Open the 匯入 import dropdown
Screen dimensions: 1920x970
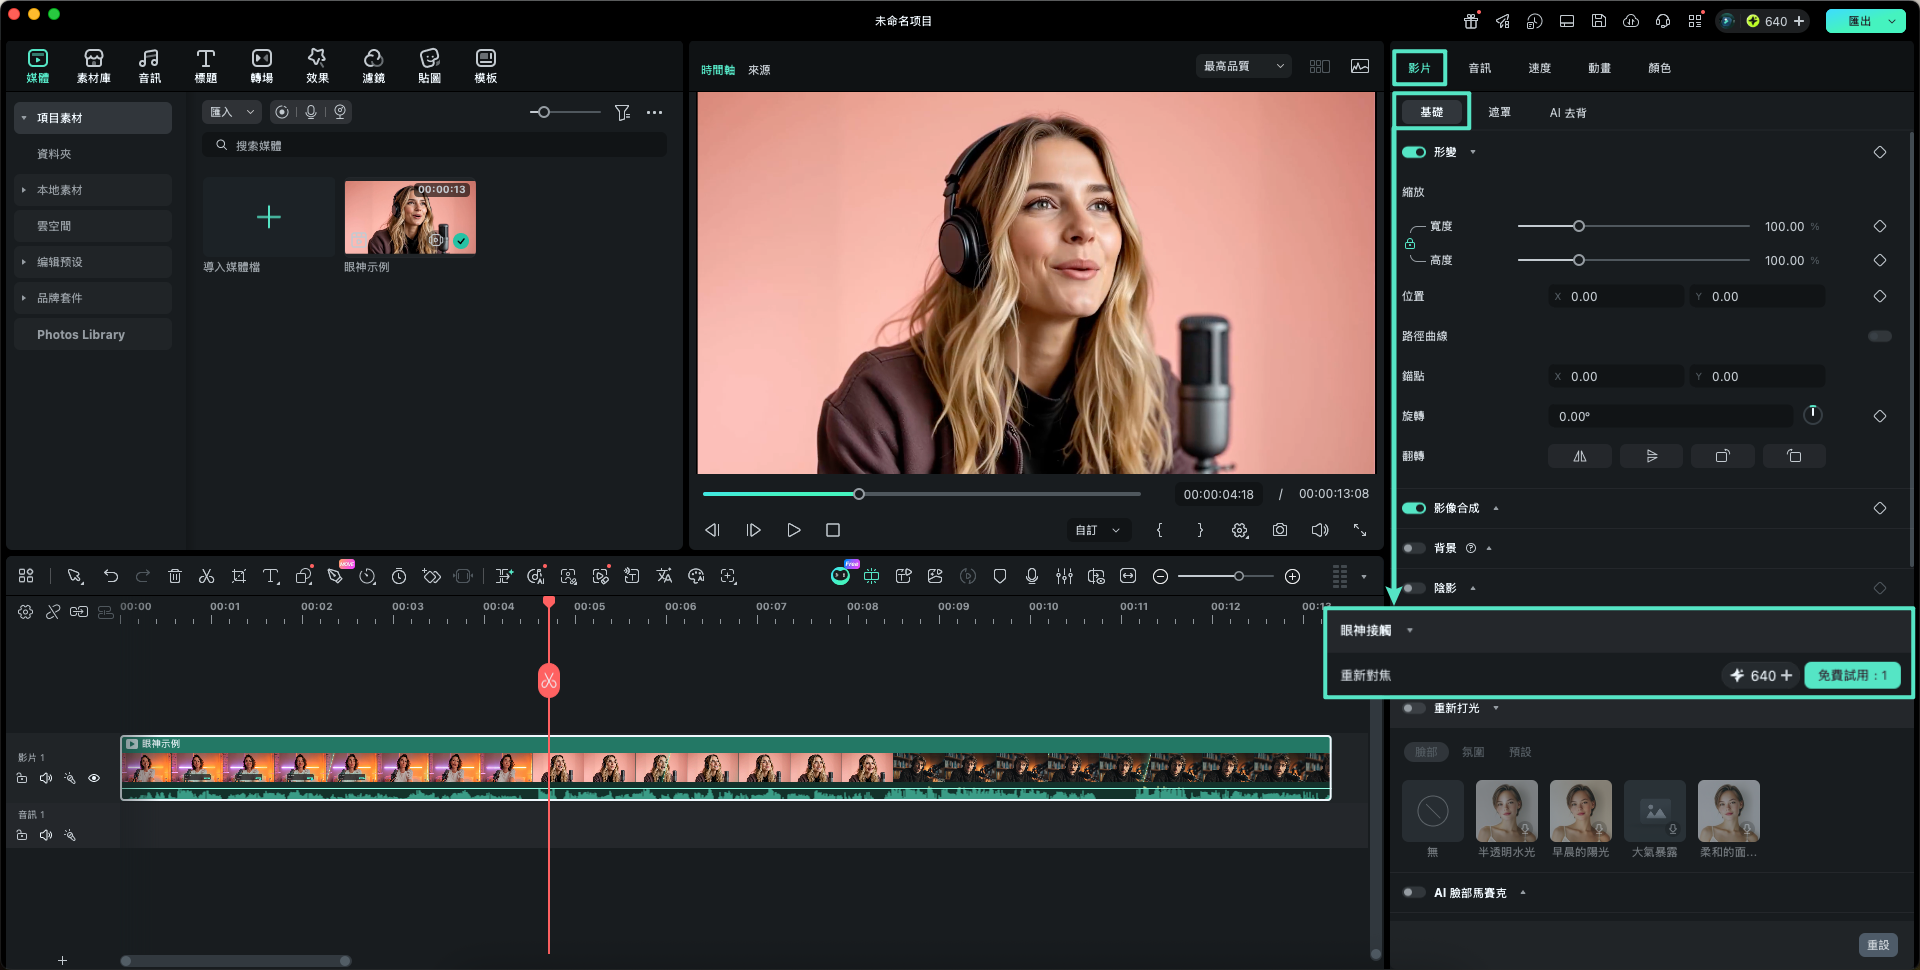tap(231, 112)
